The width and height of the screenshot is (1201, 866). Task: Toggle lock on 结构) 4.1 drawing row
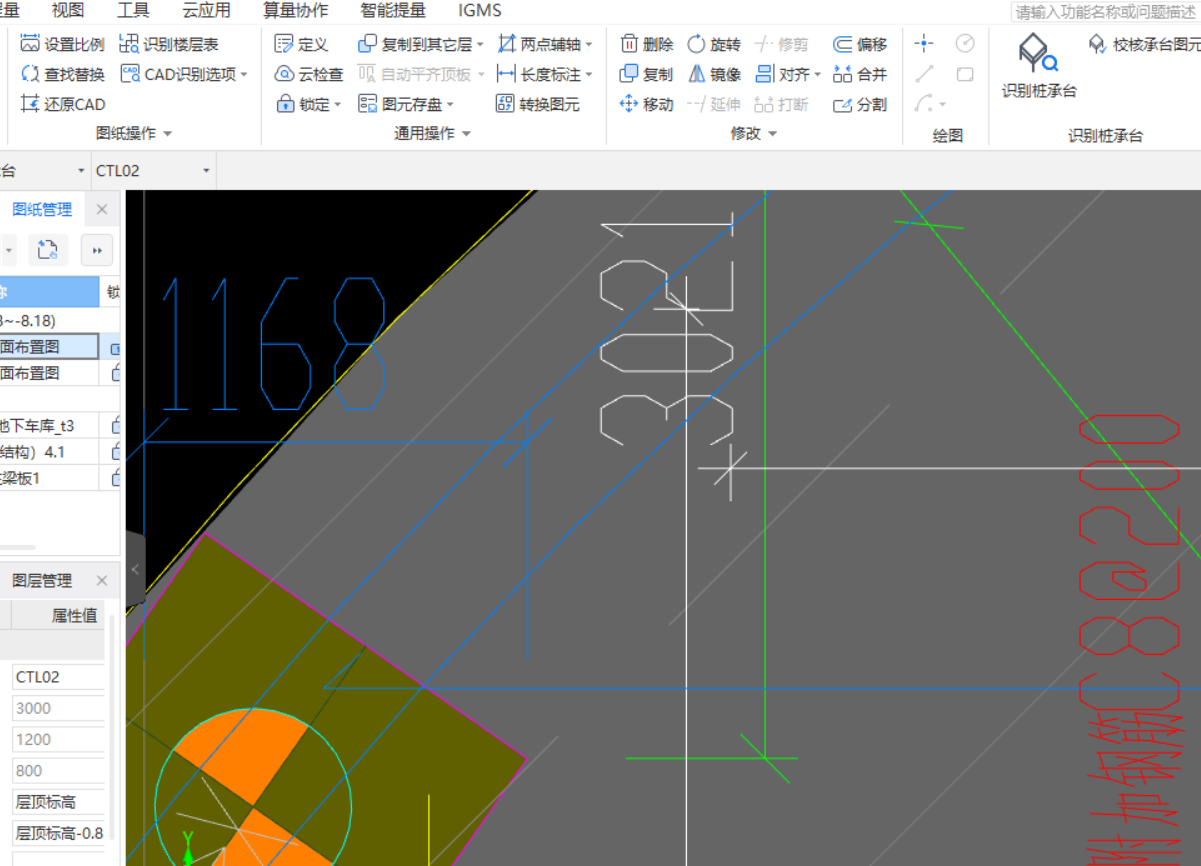tap(115, 452)
